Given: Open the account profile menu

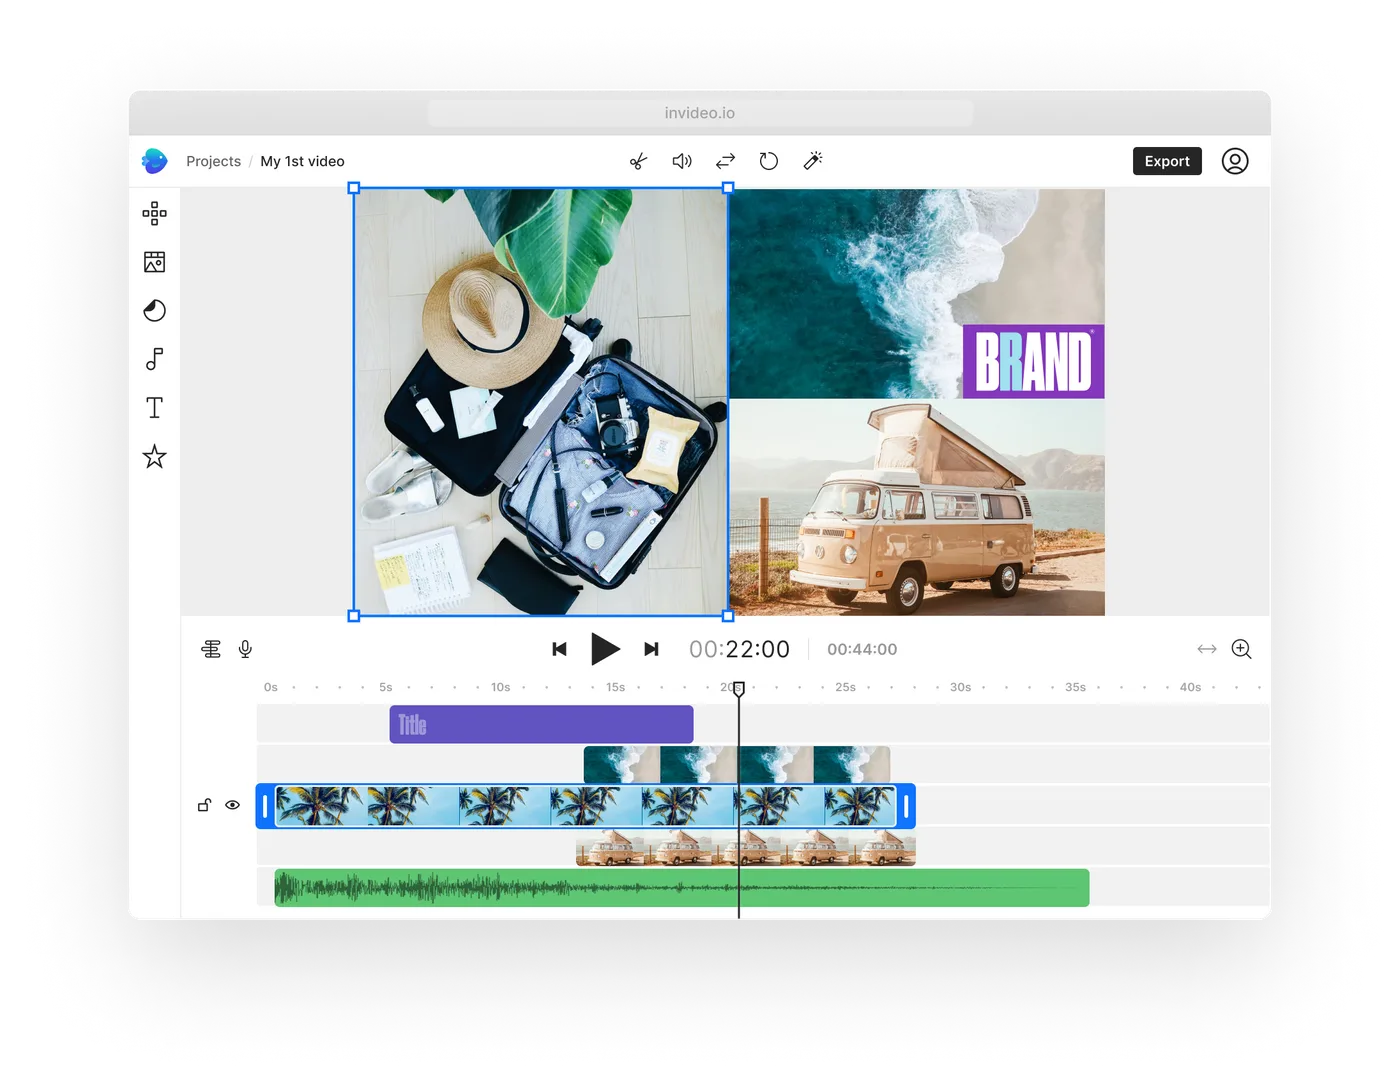Looking at the screenshot, I should [x=1235, y=161].
